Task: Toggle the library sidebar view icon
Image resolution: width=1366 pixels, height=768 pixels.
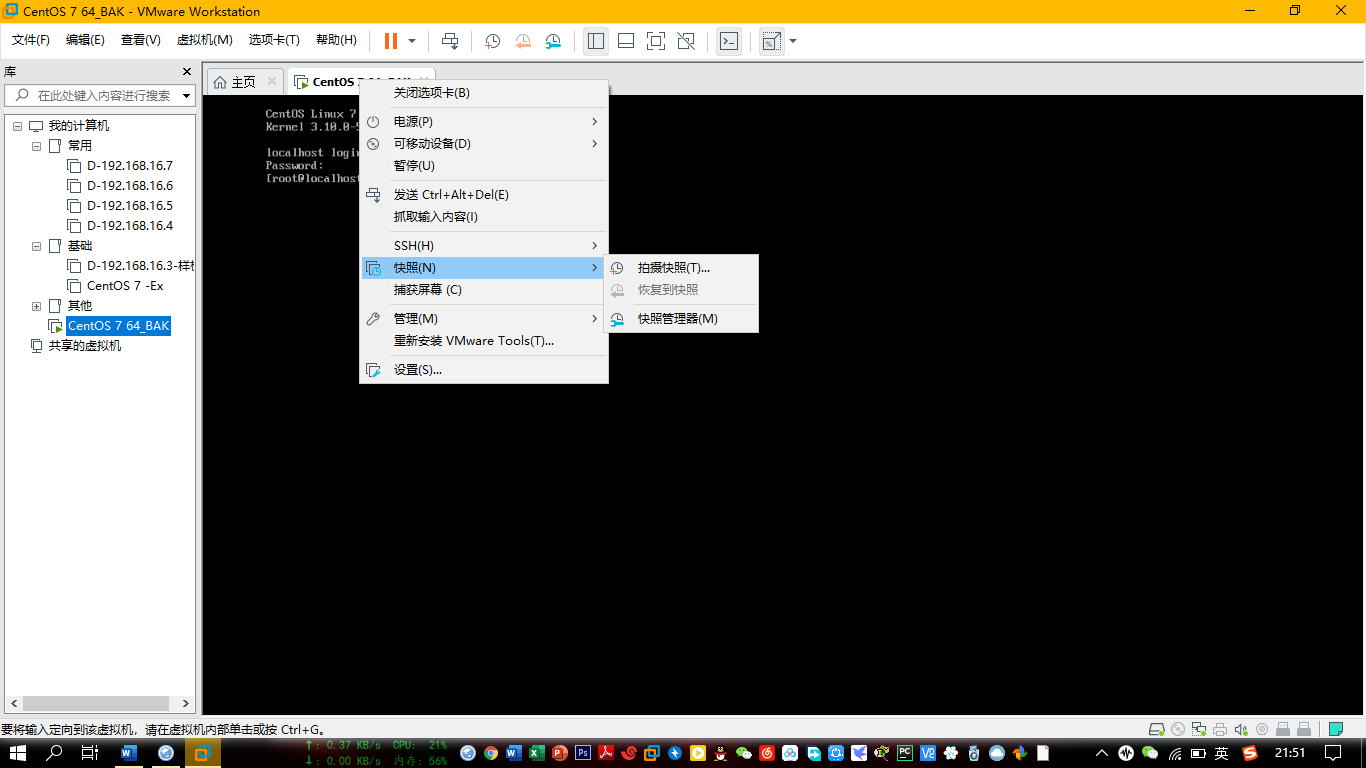Action: pos(596,41)
